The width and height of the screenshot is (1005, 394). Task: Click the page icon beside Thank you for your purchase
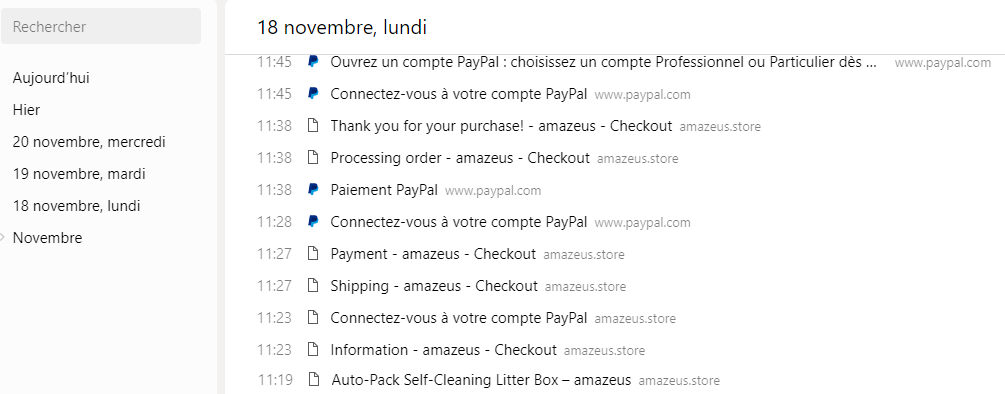coord(313,126)
